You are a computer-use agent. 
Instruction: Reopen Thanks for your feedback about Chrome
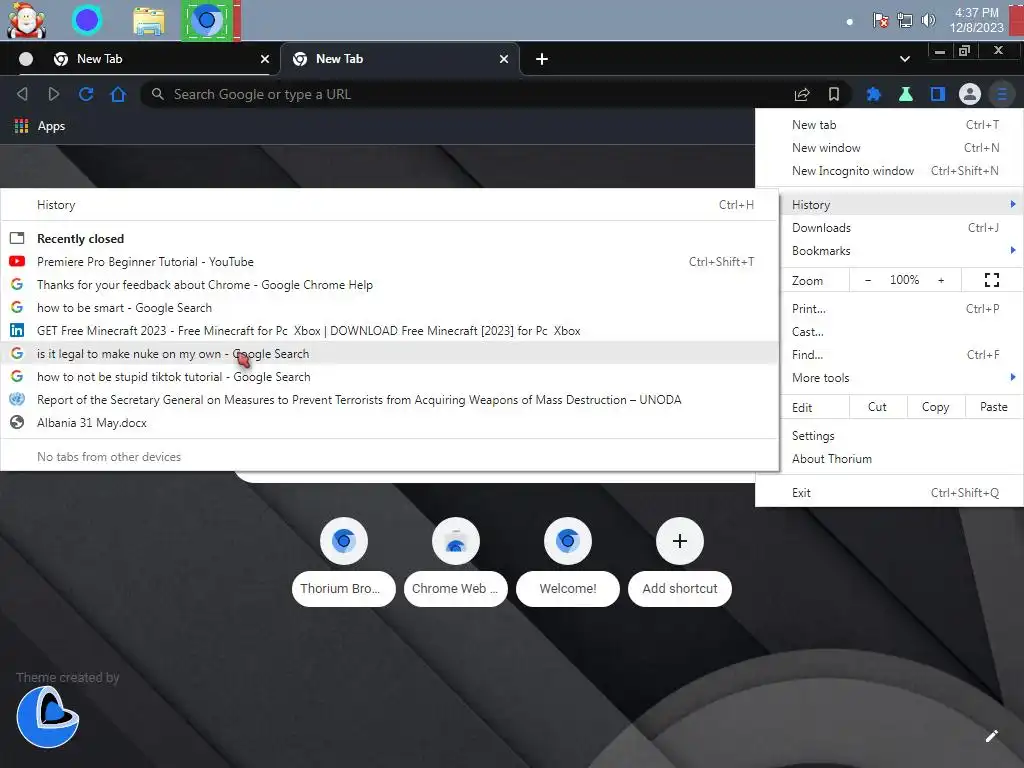[x=389, y=285]
